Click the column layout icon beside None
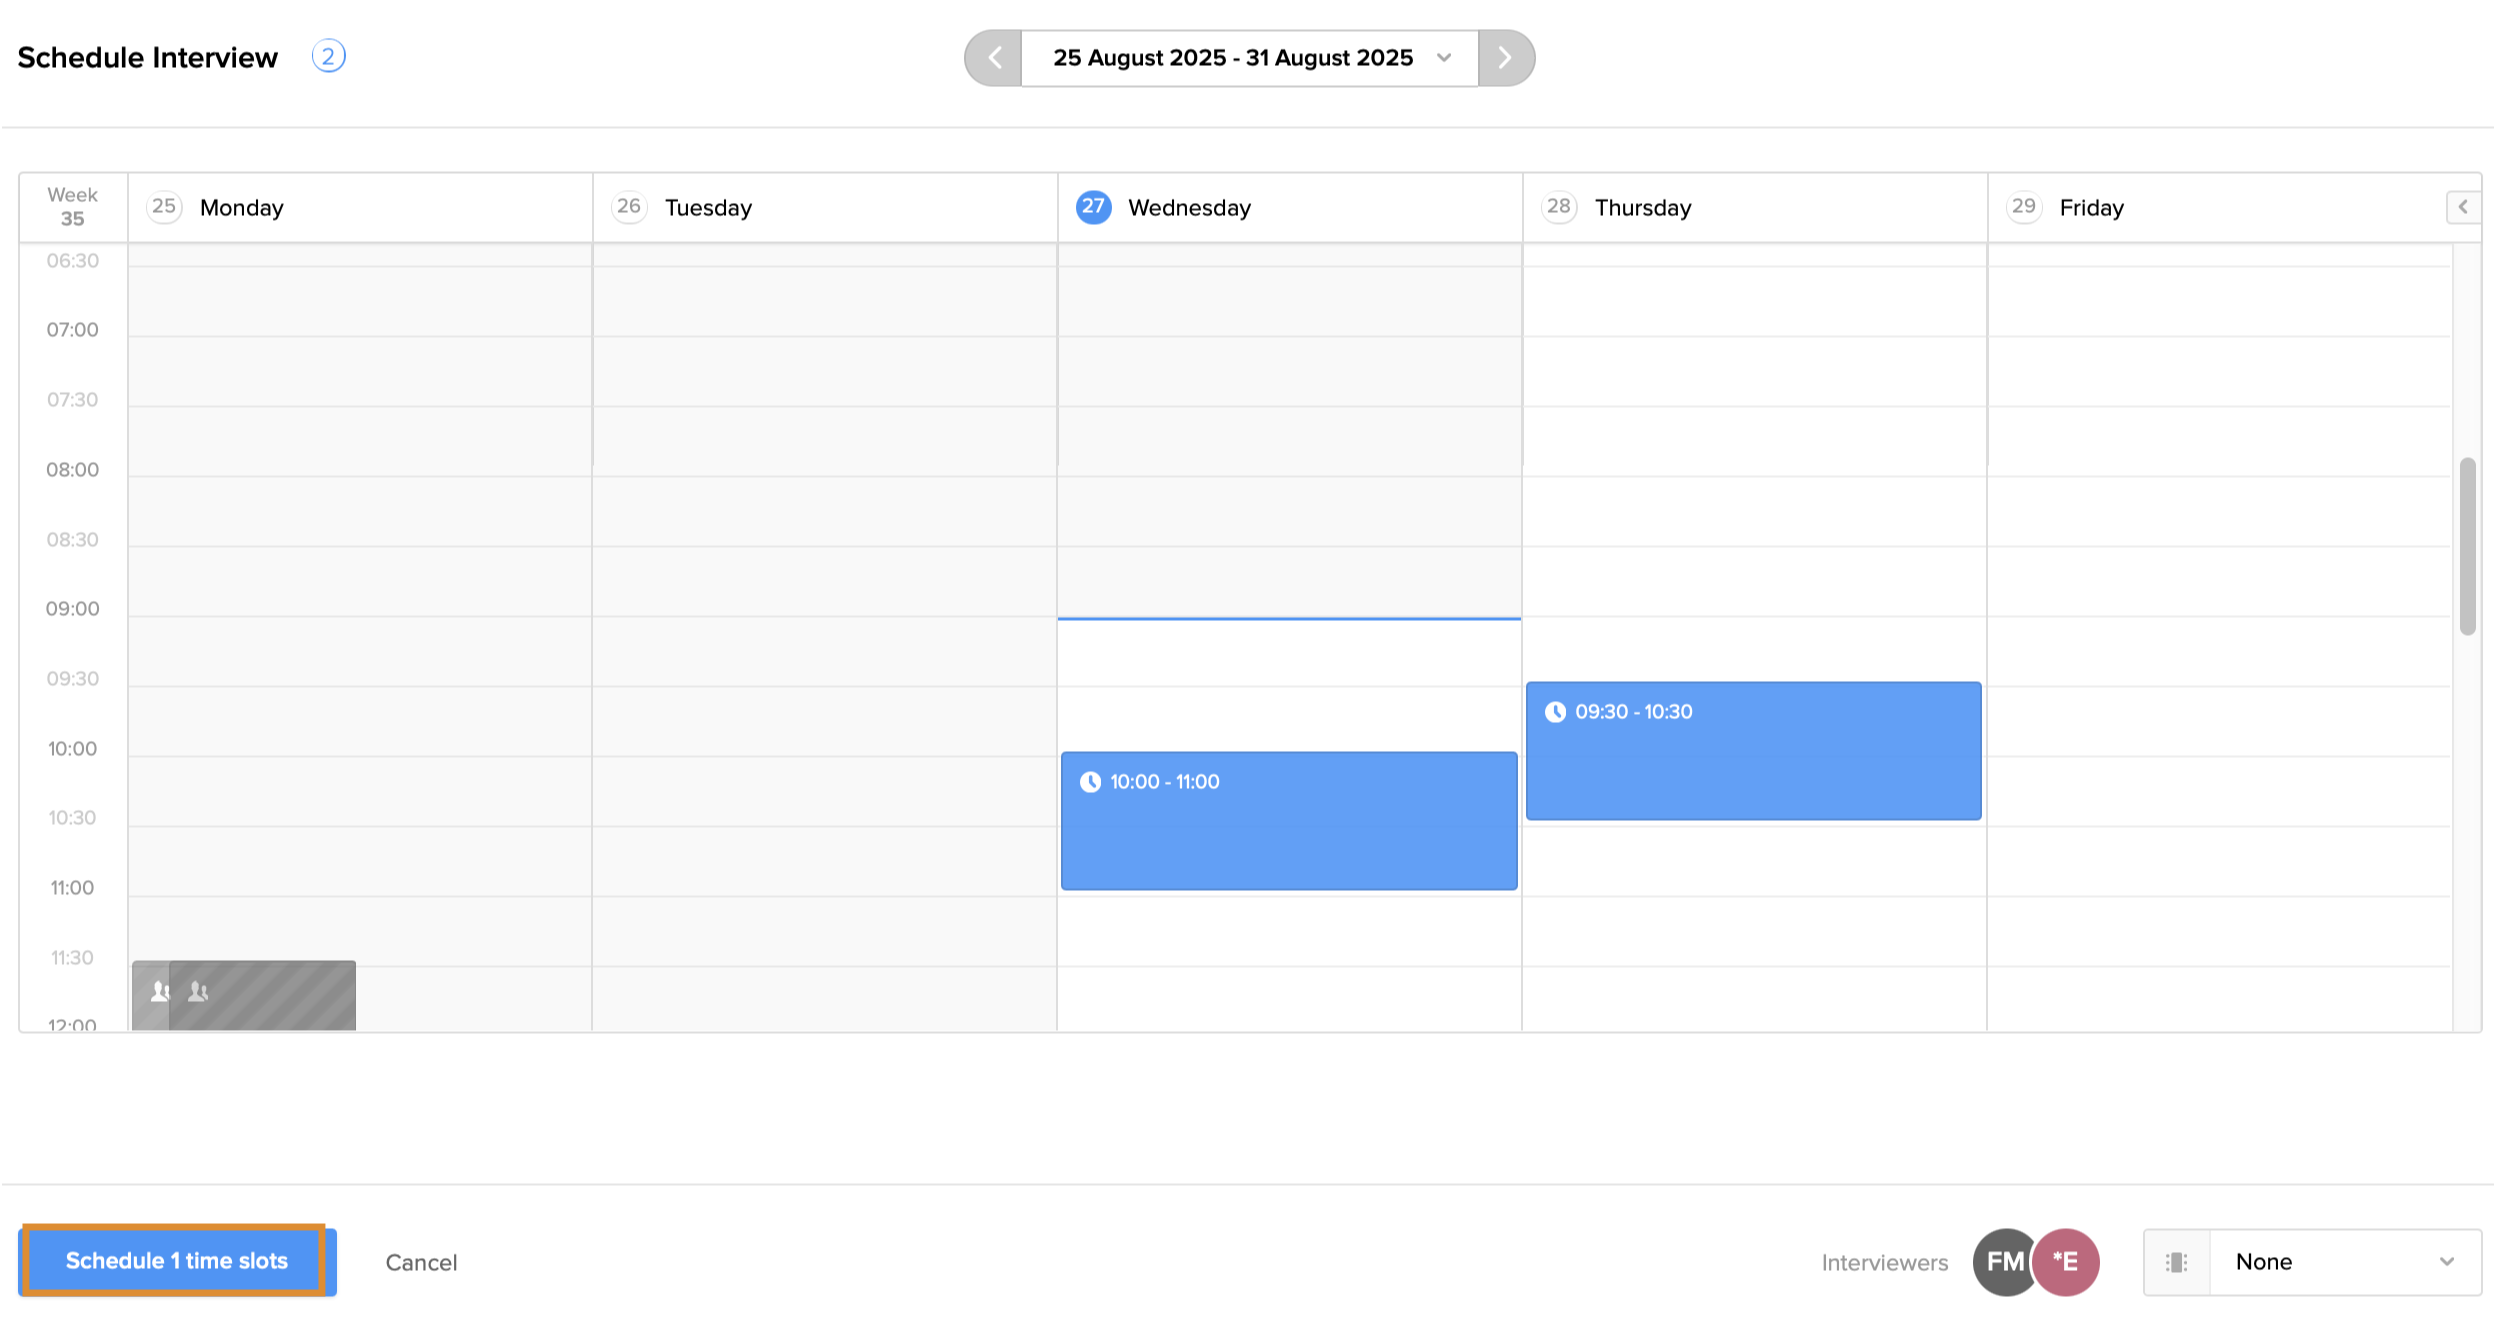This screenshot has height=1338, width=2494. click(2176, 1262)
